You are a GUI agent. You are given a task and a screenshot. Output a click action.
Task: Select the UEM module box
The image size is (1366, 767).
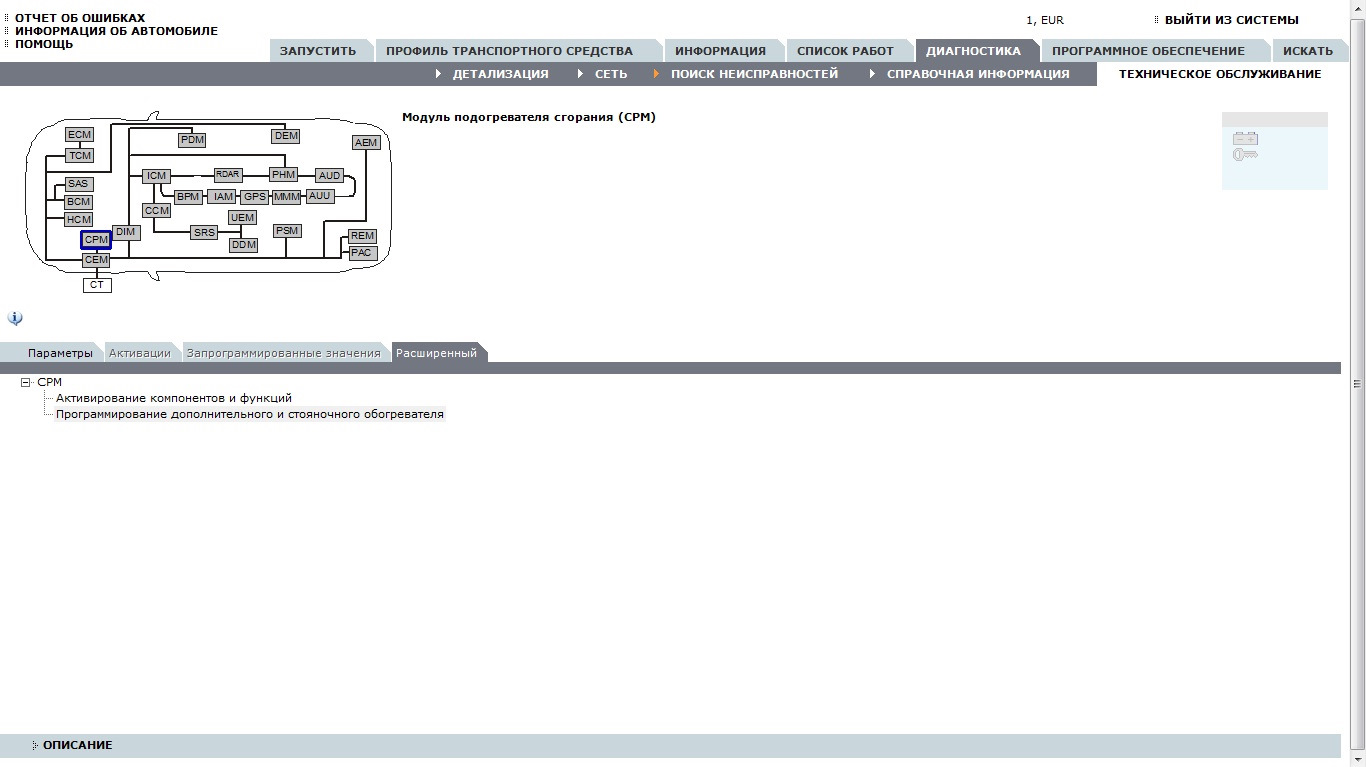tap(243, 218)
